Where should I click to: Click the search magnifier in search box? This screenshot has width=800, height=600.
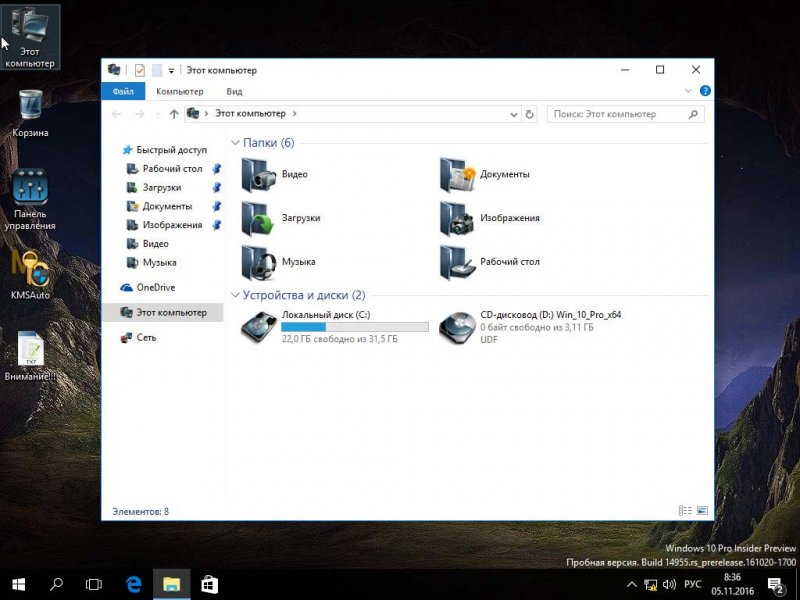pyautogui.click(x=693, y=114)
